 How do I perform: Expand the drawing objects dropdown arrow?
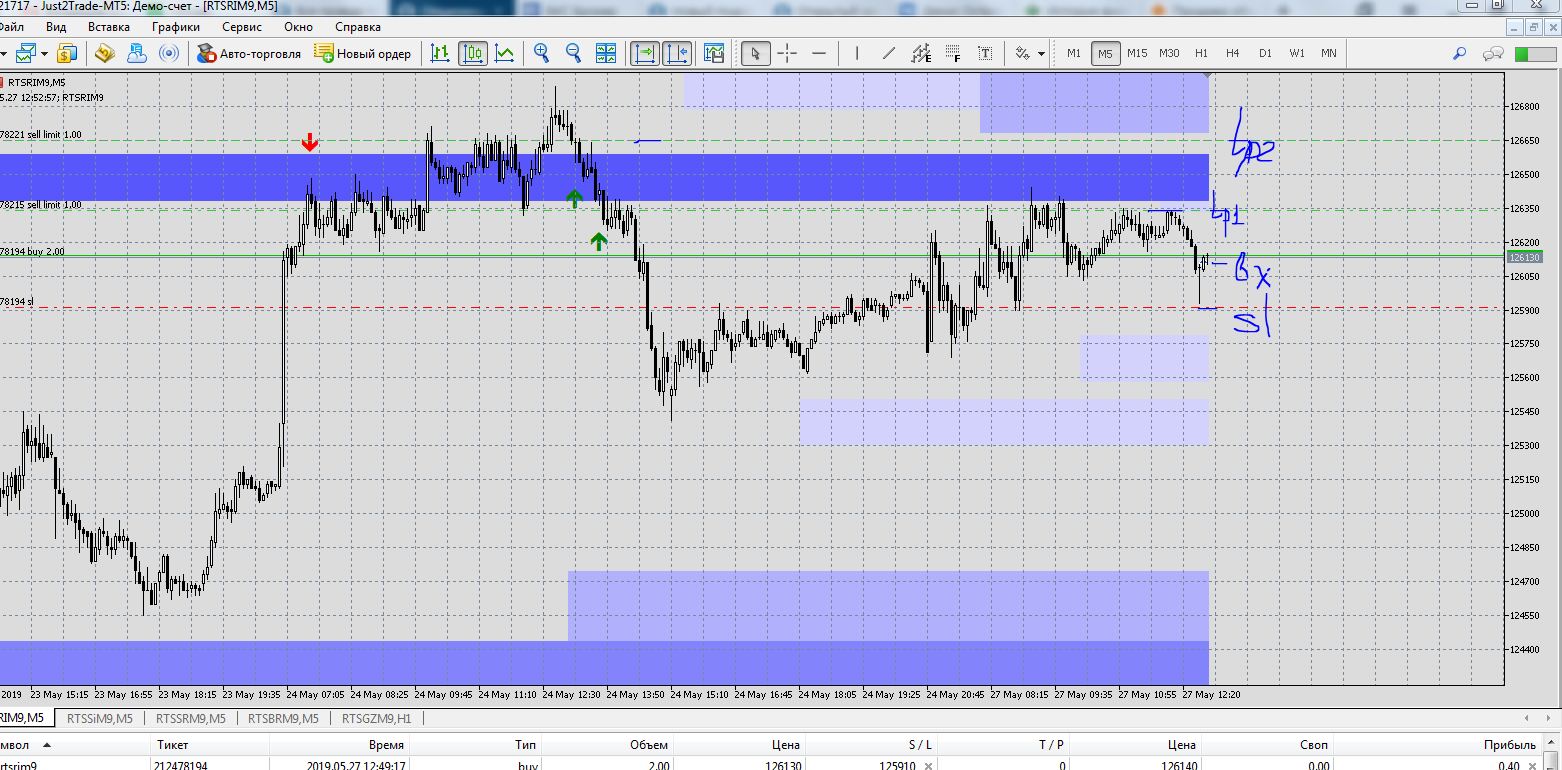pos(1041,53)
